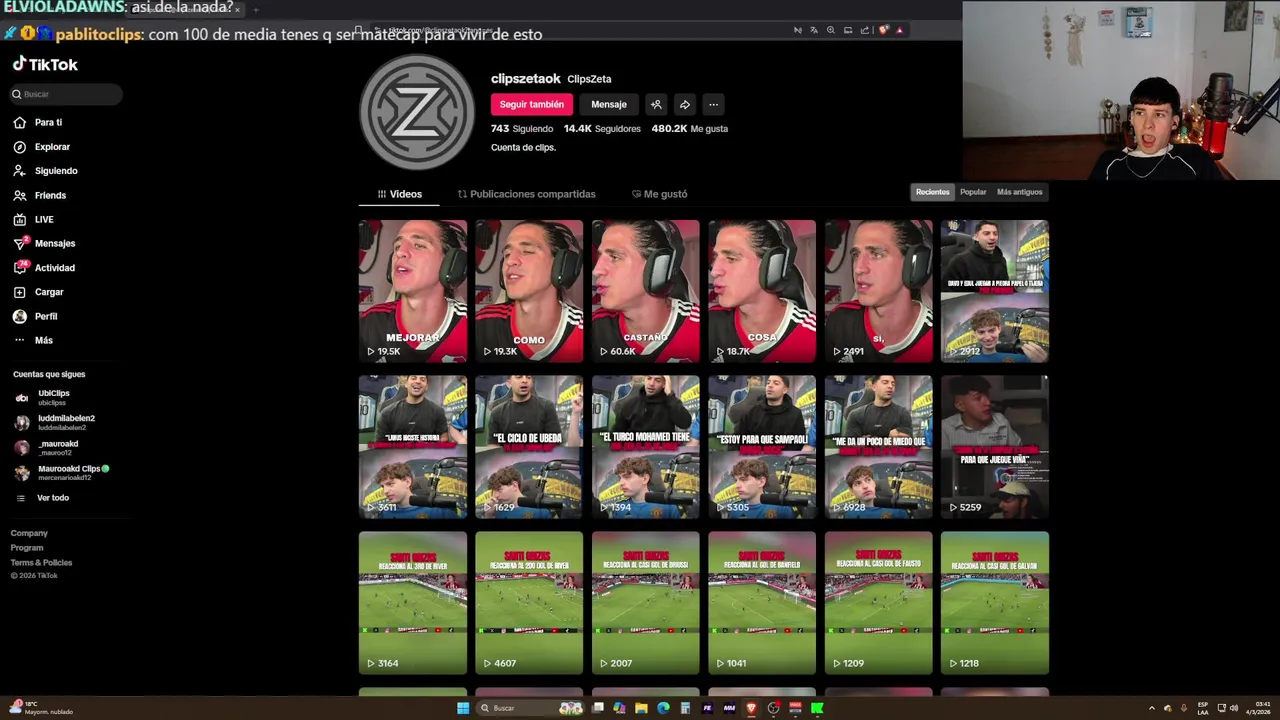Expand Terms & Policies footer section
The width and height of the screenshot is (1280, 720).
[41, 562]
